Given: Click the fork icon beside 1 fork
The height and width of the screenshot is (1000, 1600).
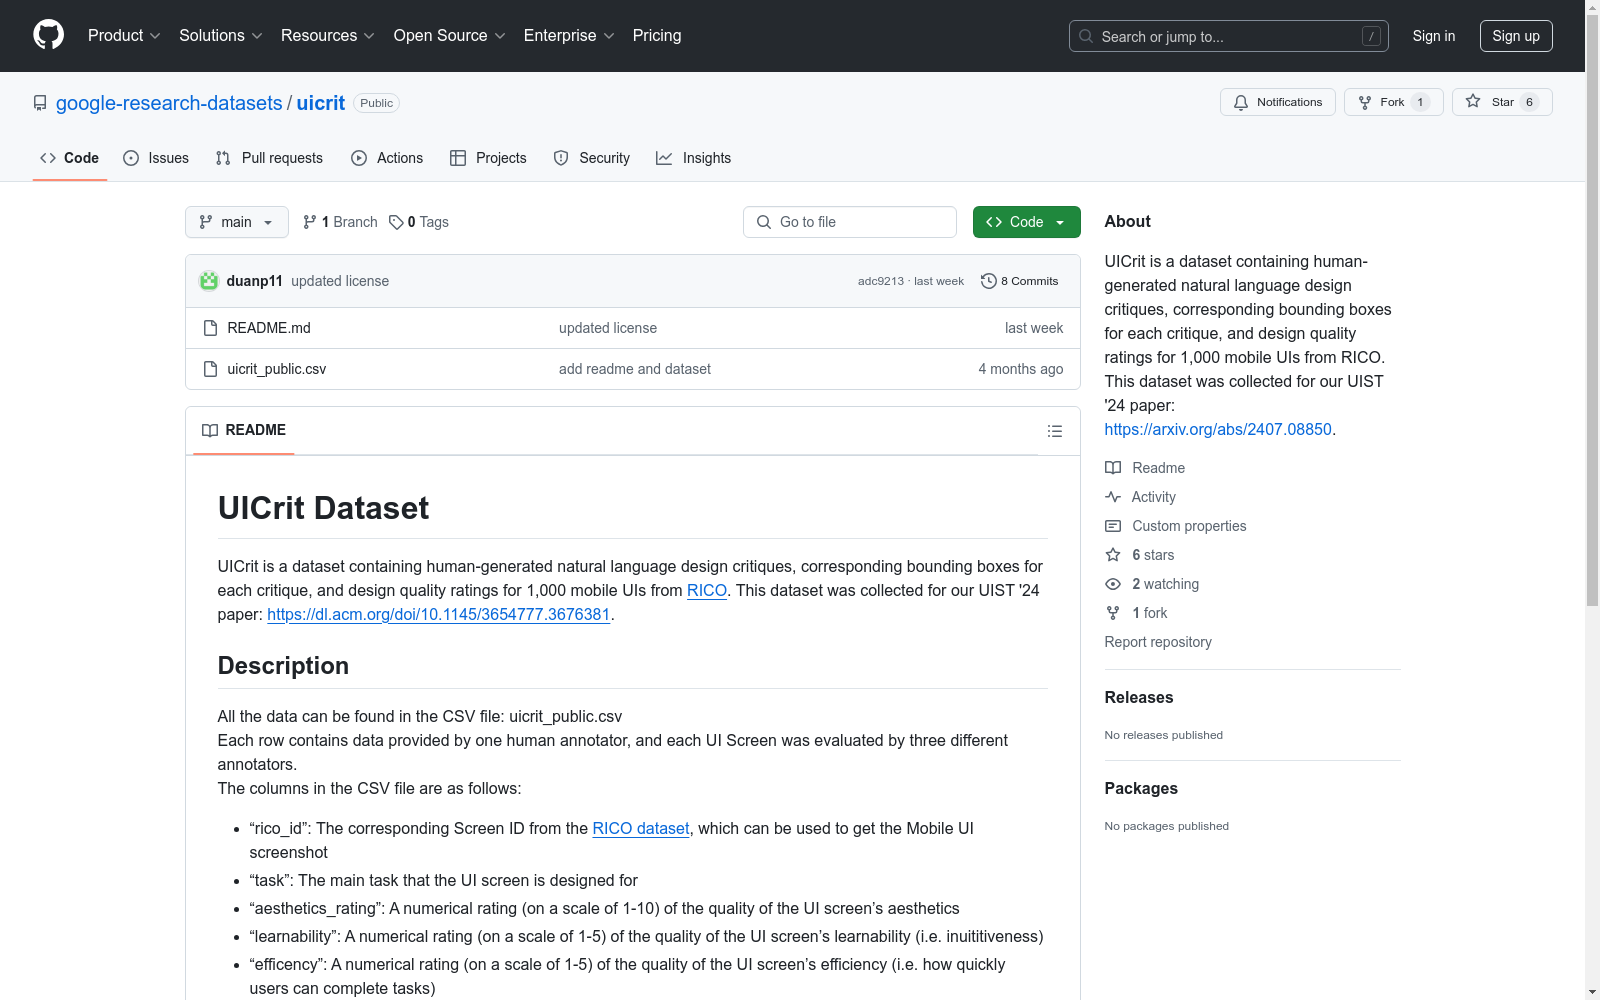Looking at the screenshot, I should click(1113, 613).
